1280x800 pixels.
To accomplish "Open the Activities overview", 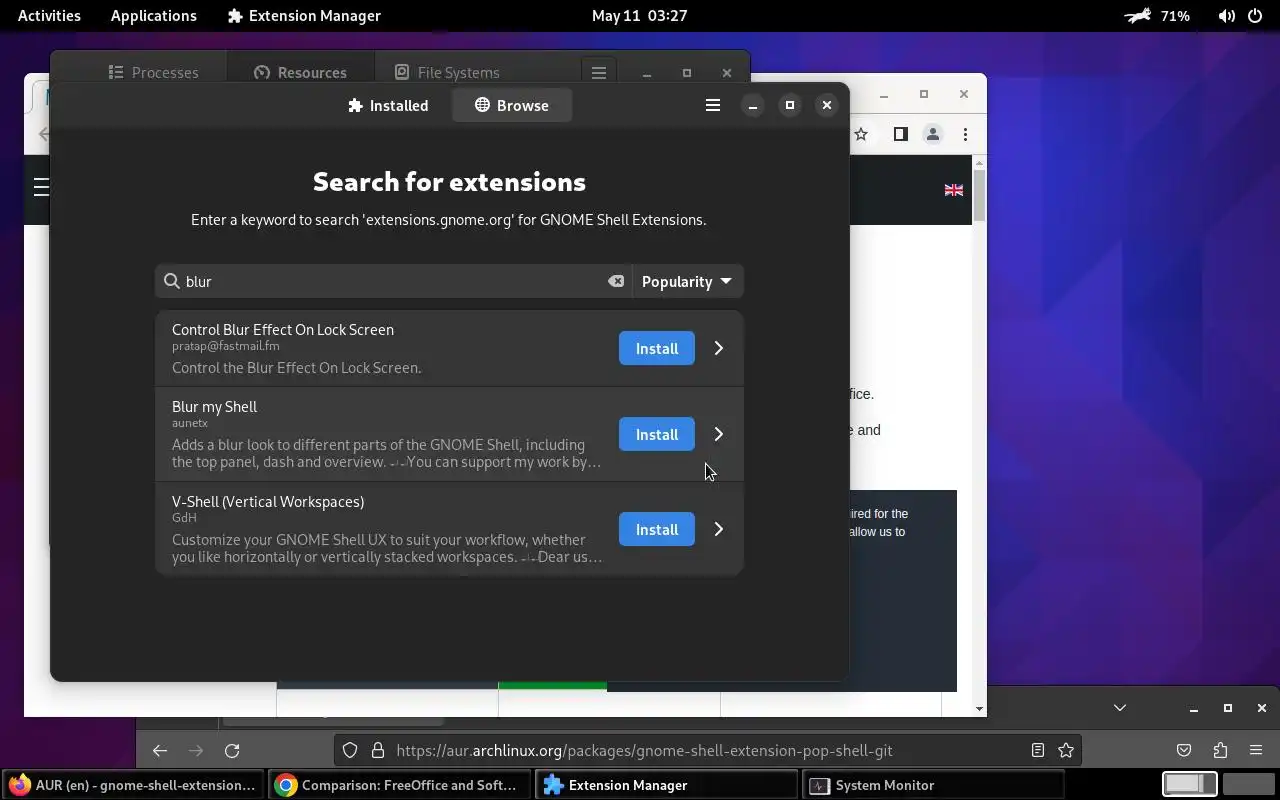I will 49,16.
